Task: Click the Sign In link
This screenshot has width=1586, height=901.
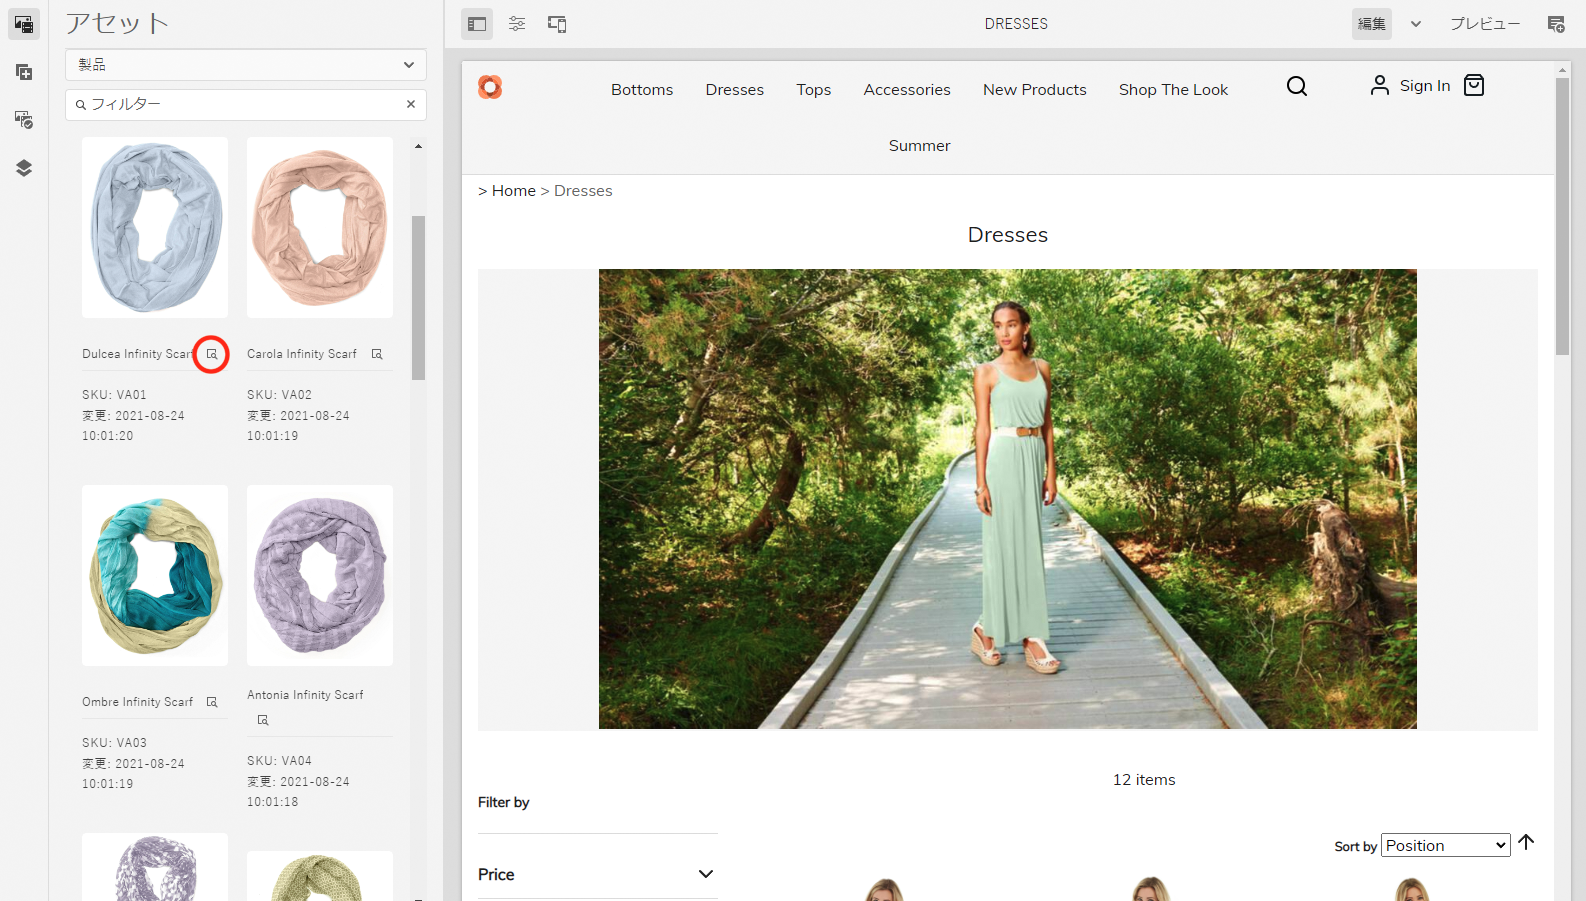Action: [x=1425, y=86]
